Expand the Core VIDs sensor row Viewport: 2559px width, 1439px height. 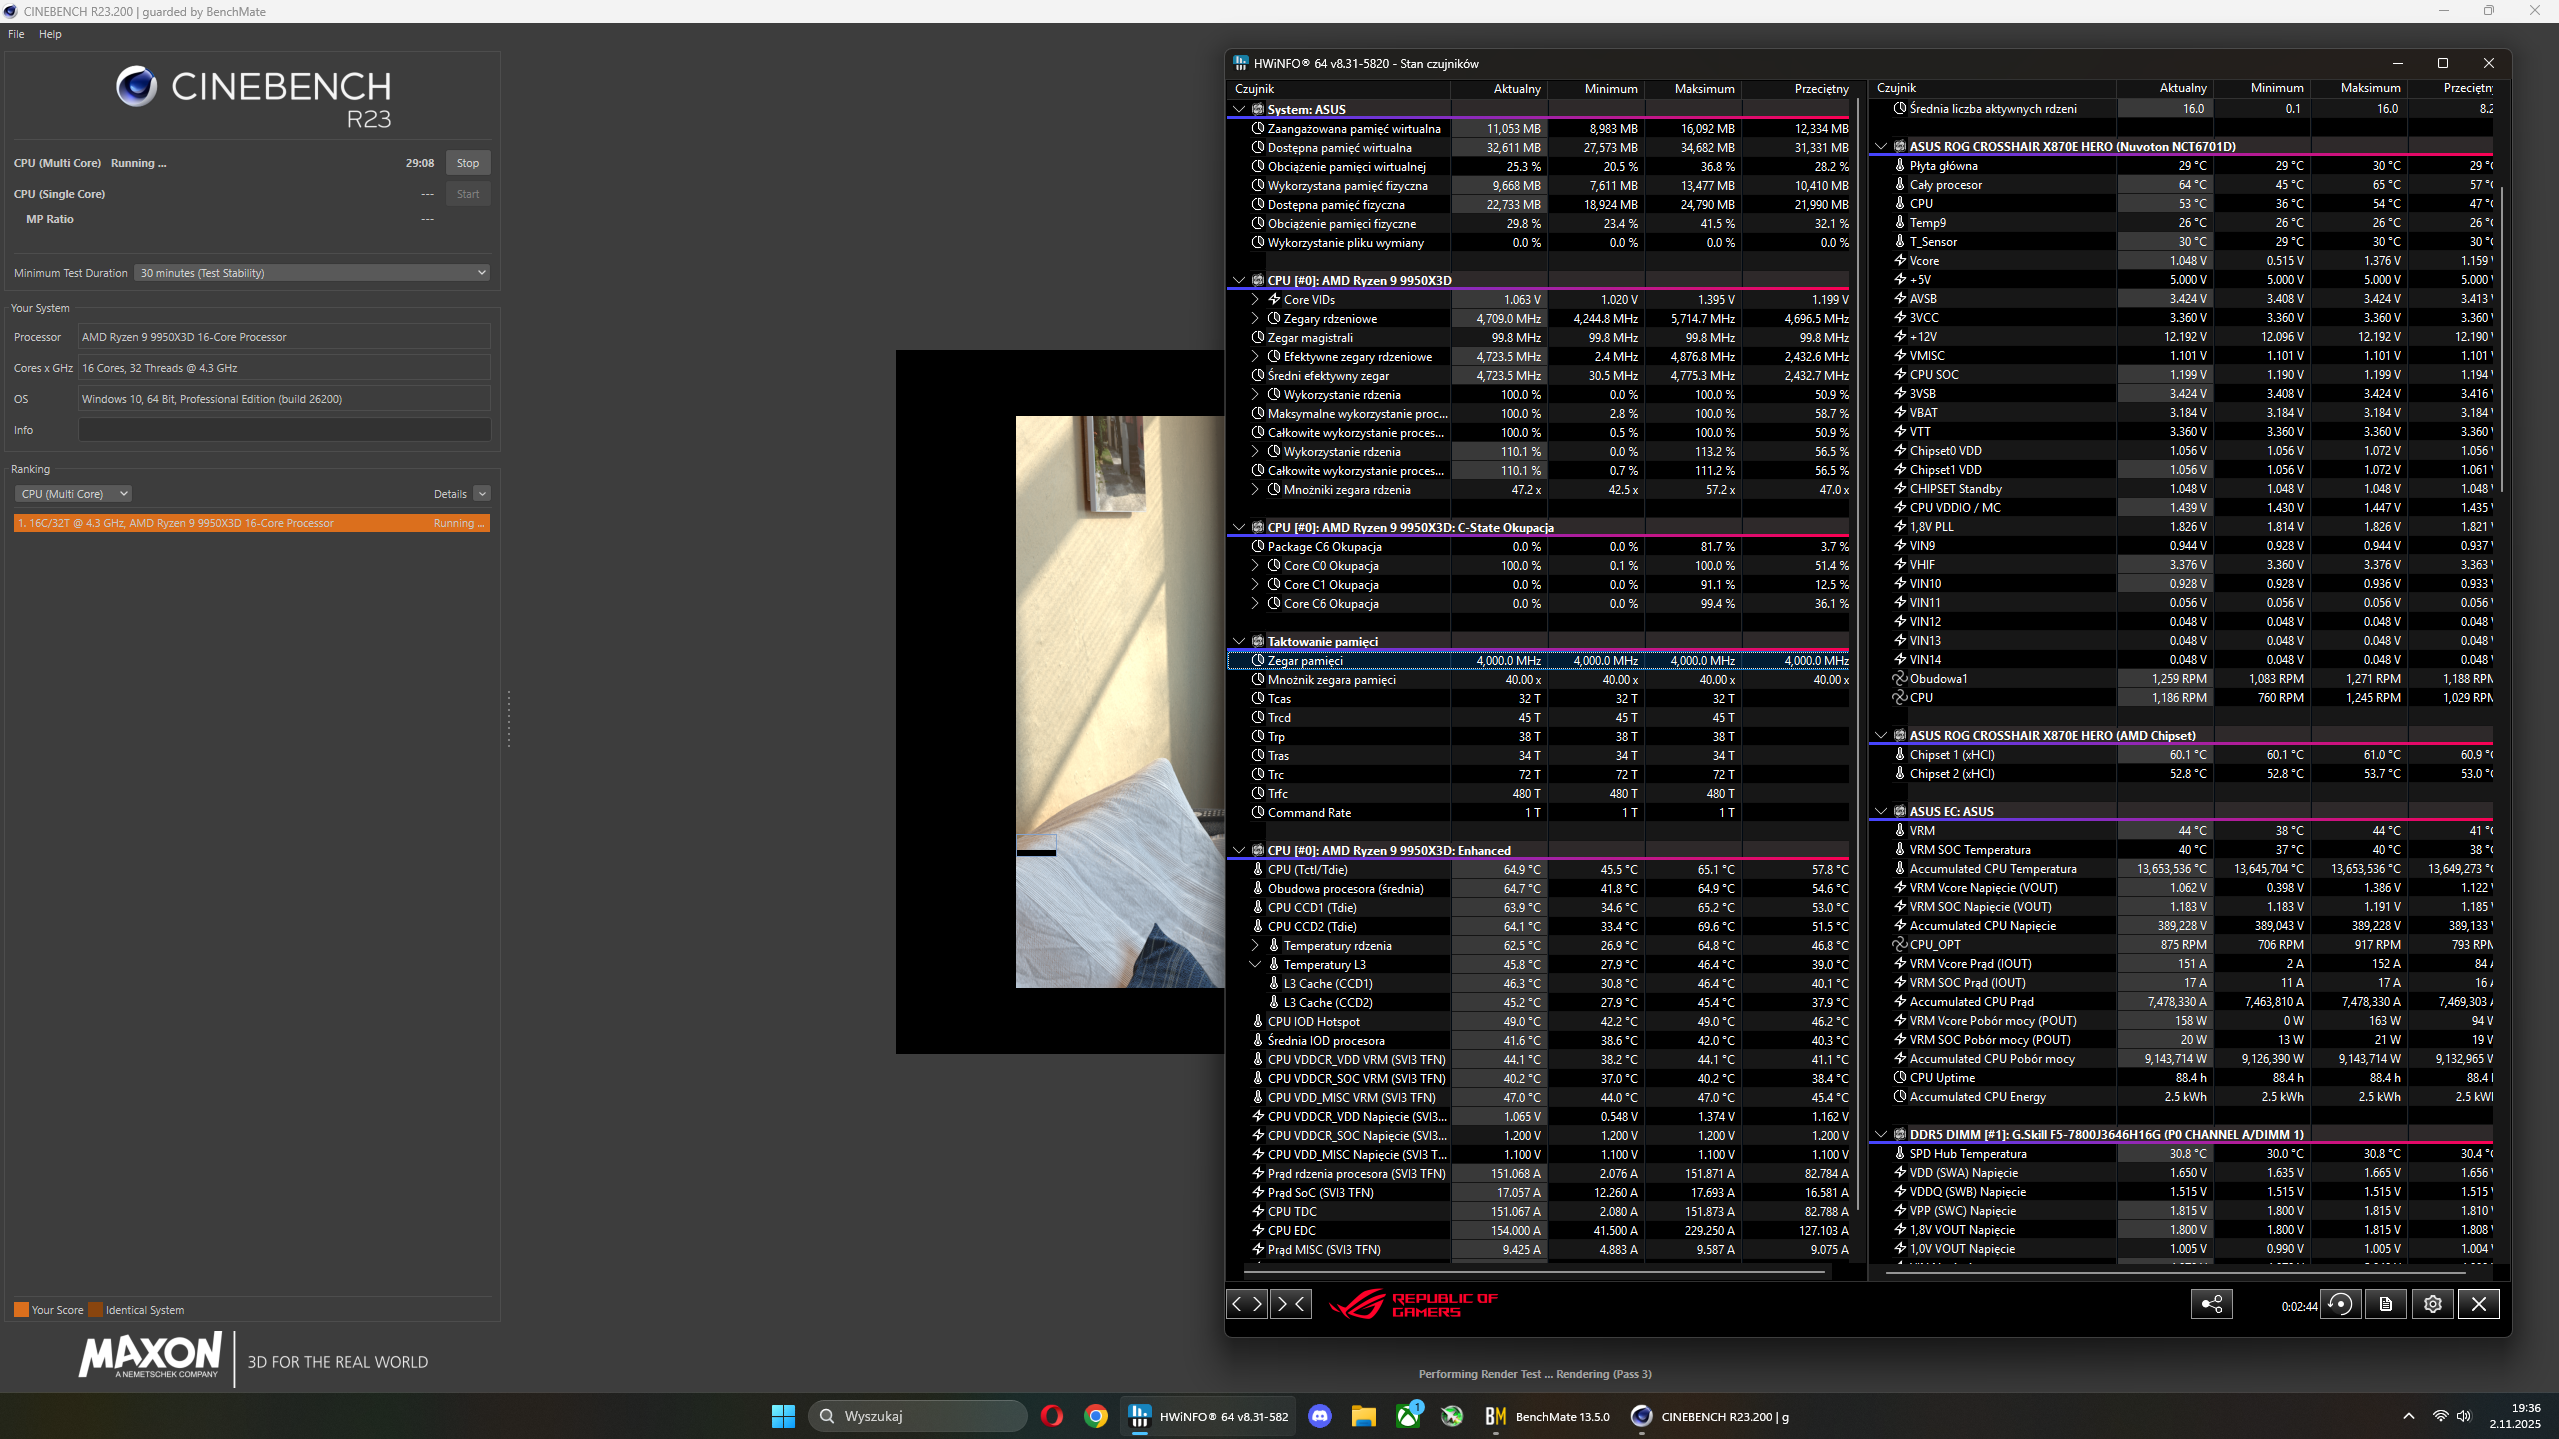(1255, 299)
